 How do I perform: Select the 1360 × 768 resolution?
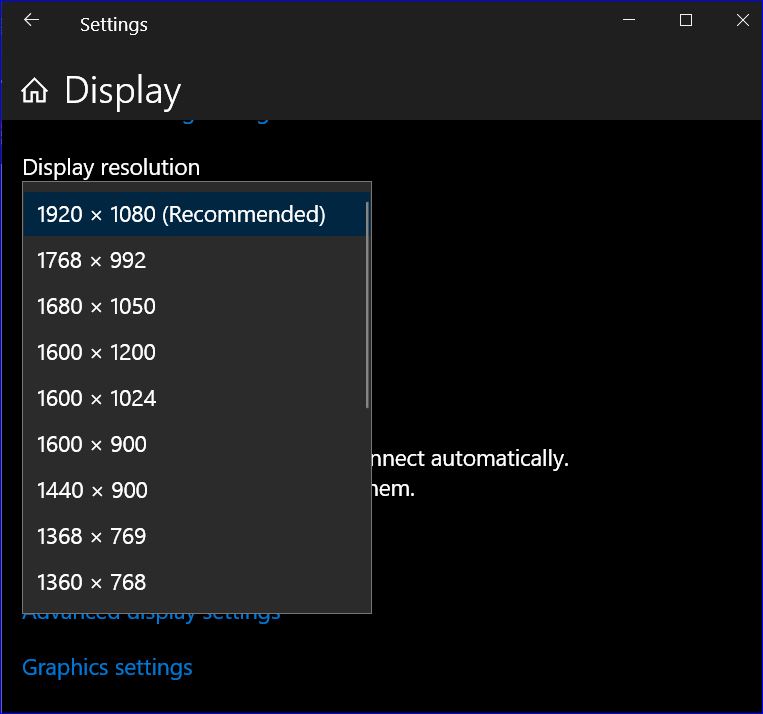[x=197, y=582]
